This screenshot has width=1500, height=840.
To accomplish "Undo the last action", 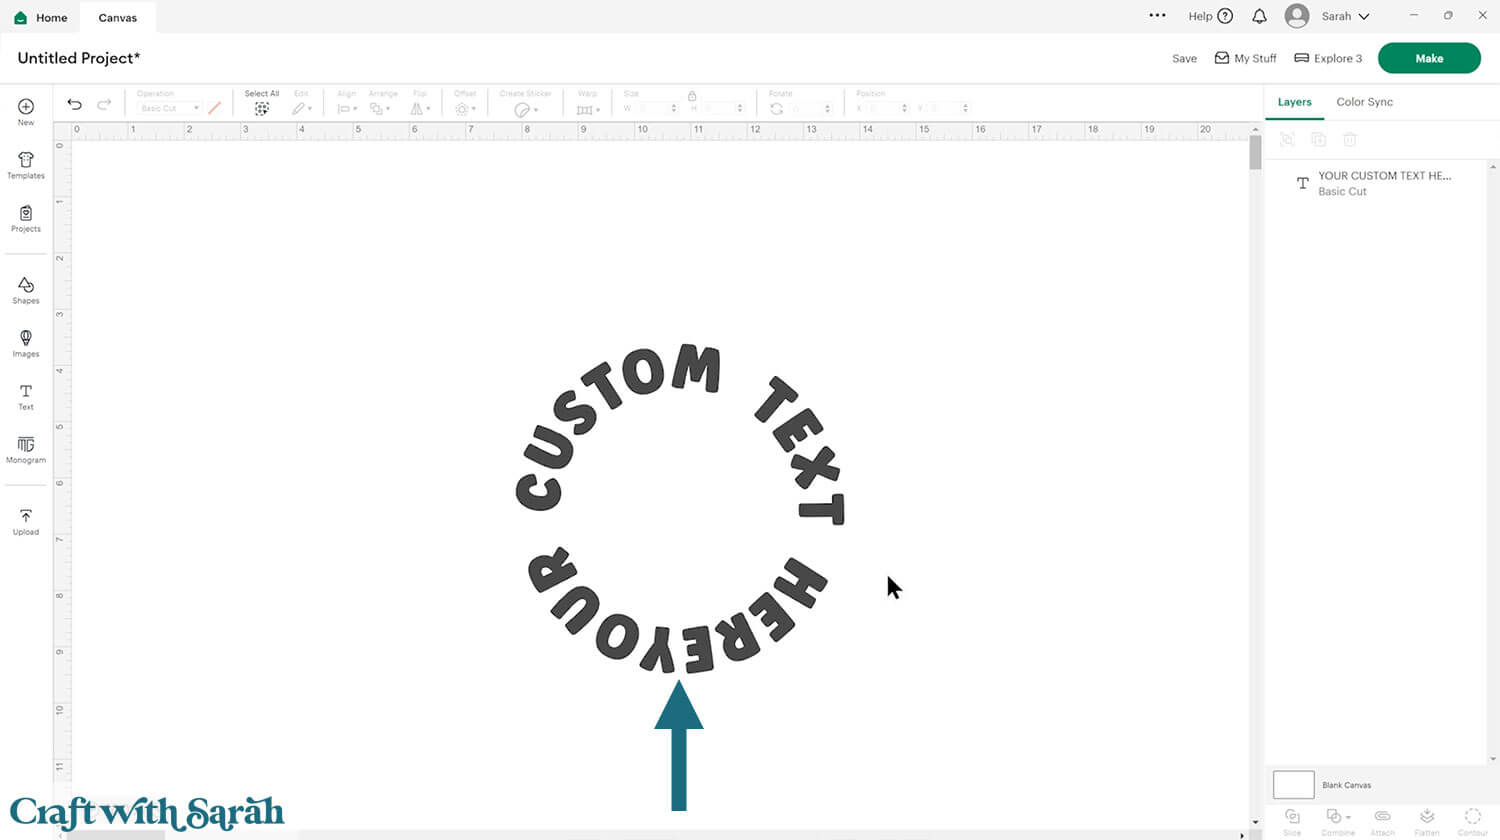I will click(74, 104).
